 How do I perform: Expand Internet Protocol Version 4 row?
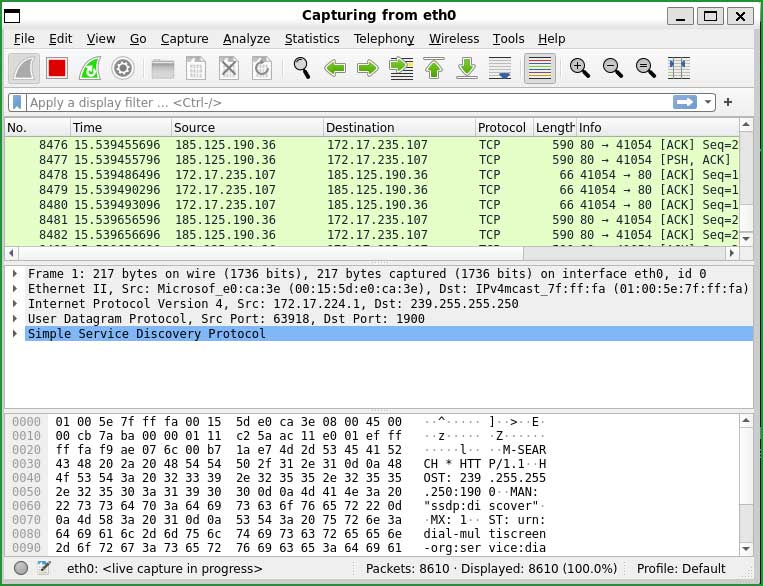click(x=15, y=304)
